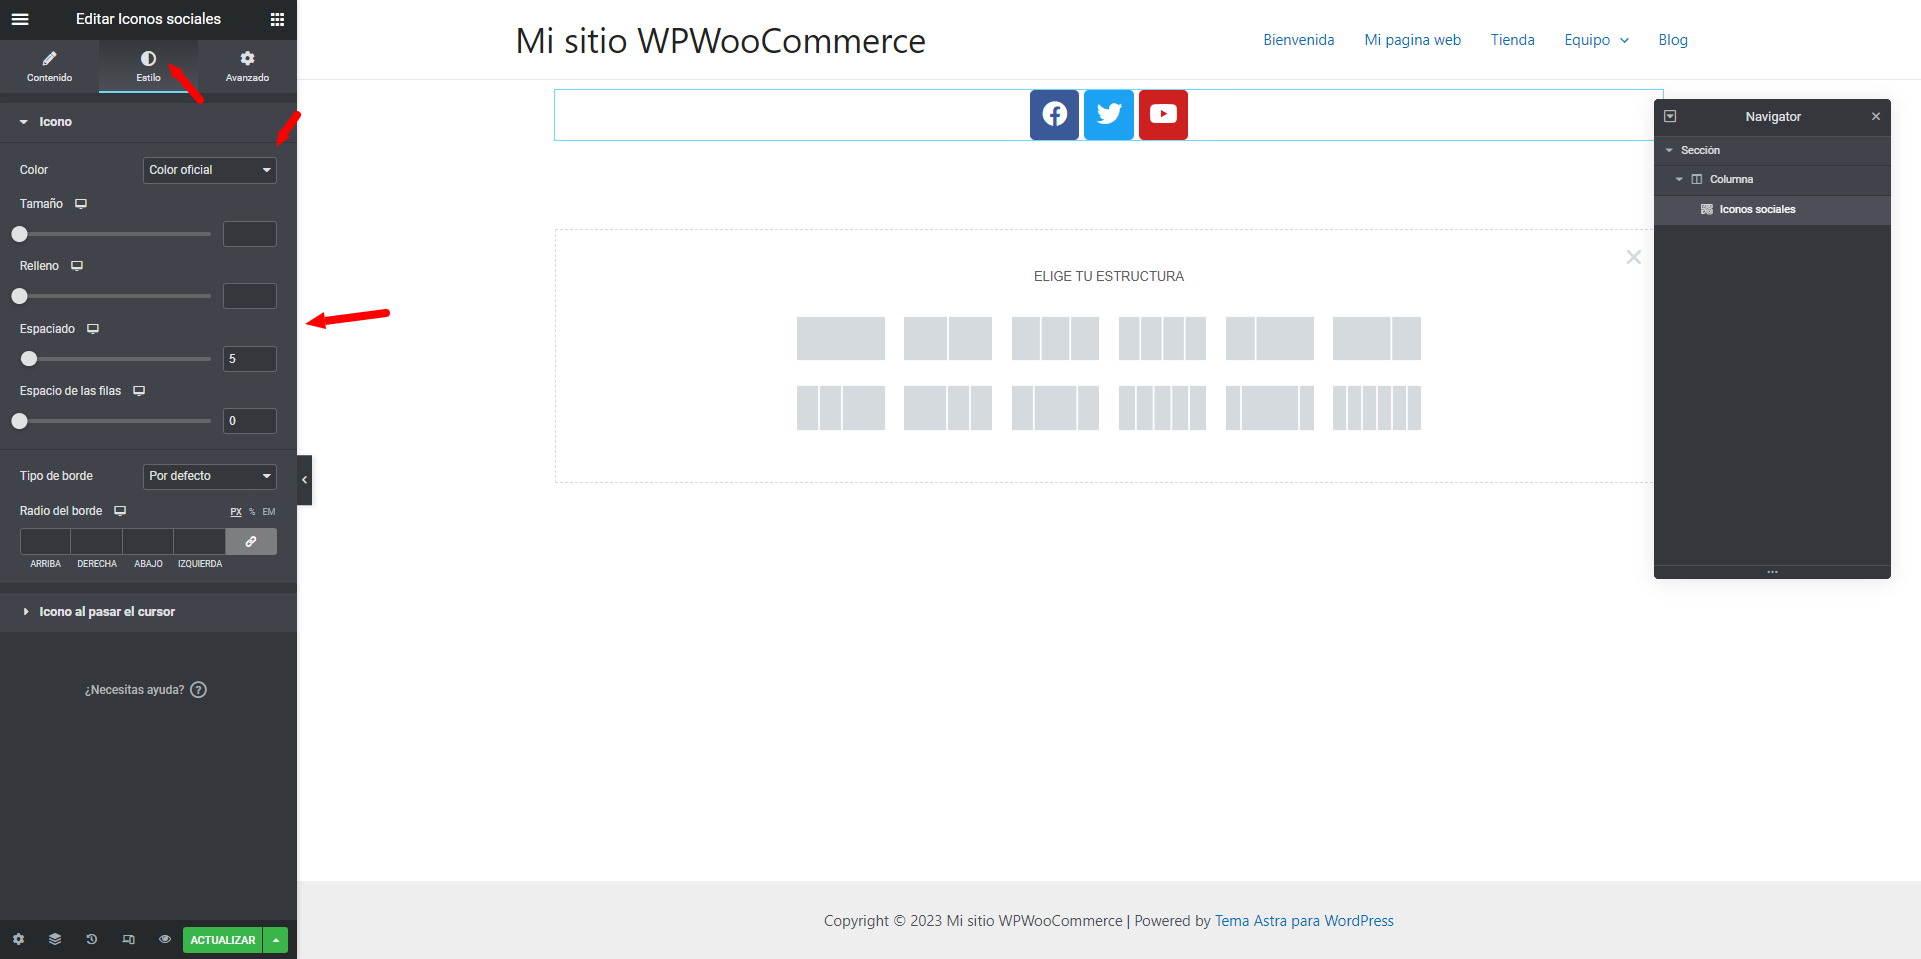Select PX unit for border radius
Screen dimensions: 1921x959
coord(236,512)
